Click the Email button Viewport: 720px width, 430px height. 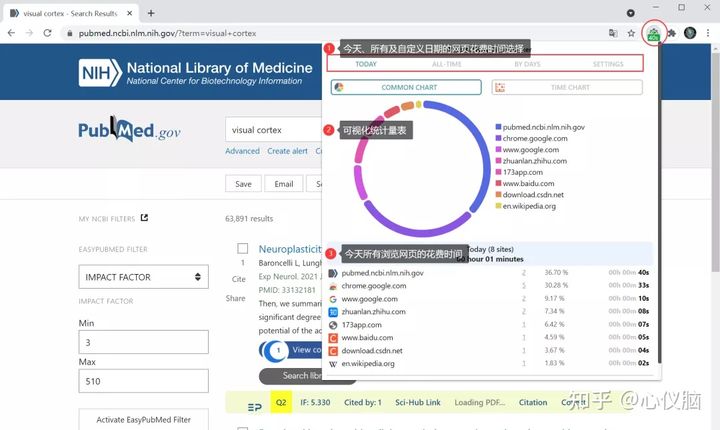click(284, 184)
